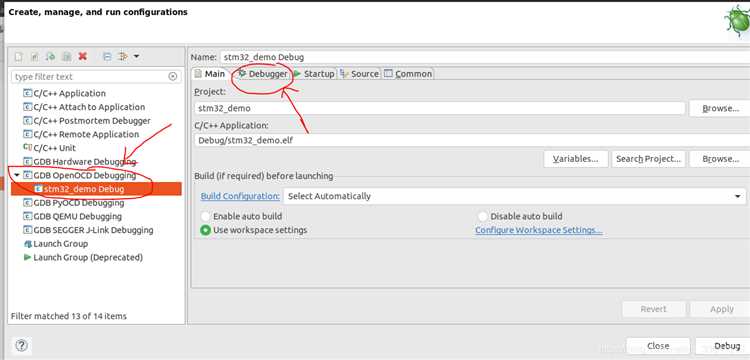This screenshot has height=360, width=750.
Task: Switch to the Source tab
Action: (x=359, y=74)
